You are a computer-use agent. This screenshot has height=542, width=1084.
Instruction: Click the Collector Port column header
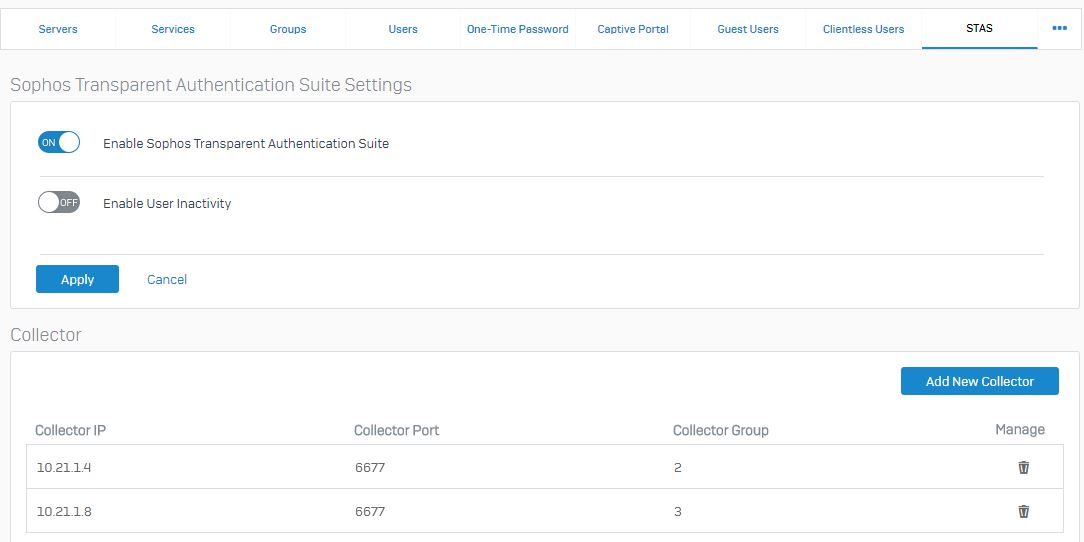click(396, 430)
